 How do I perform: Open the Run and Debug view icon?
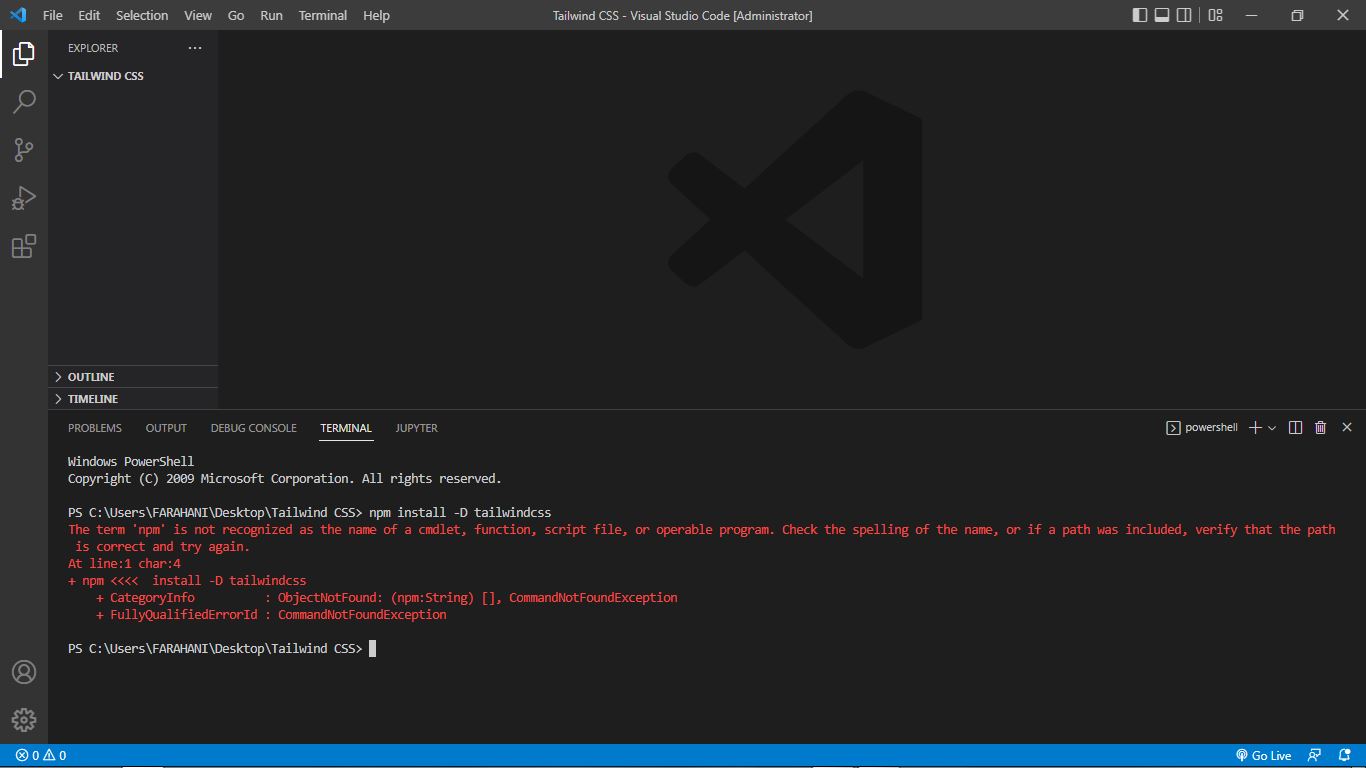(x=24, y=198)
